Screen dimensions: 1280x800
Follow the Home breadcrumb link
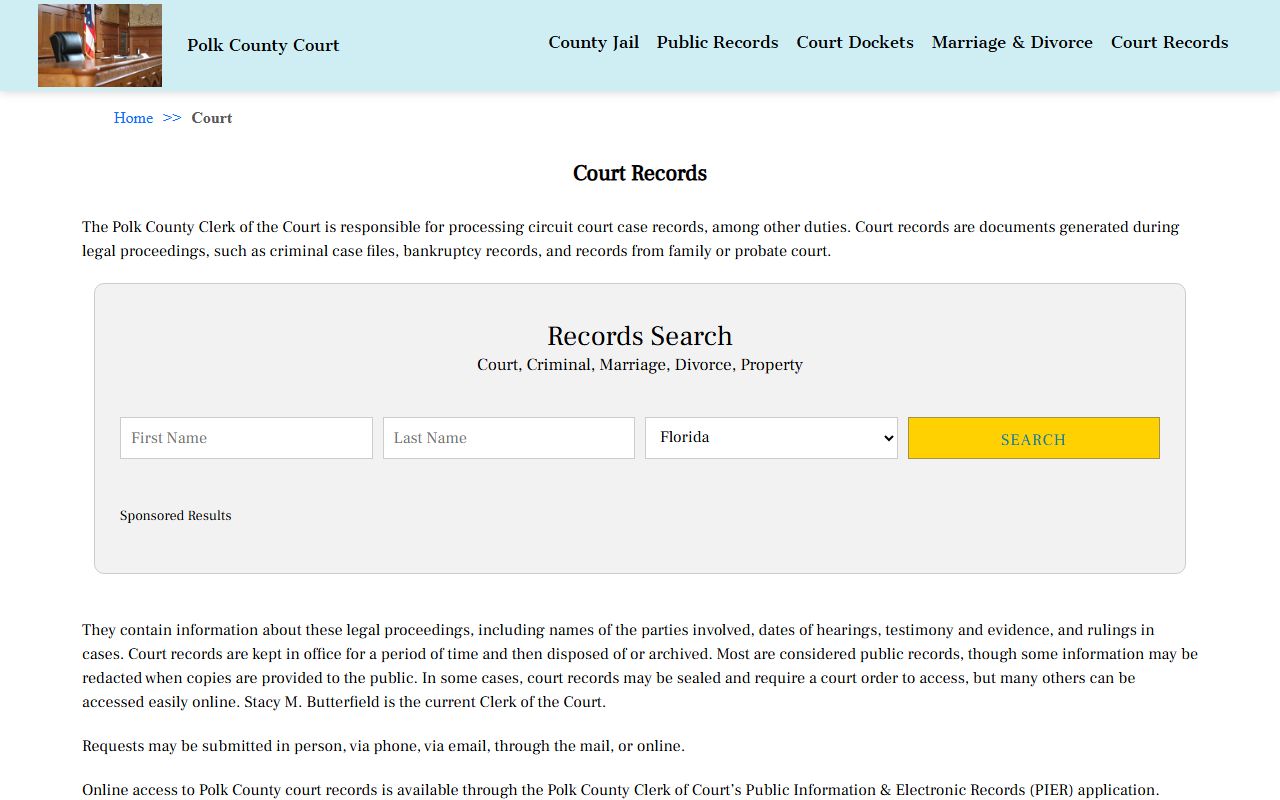(133, 118)
